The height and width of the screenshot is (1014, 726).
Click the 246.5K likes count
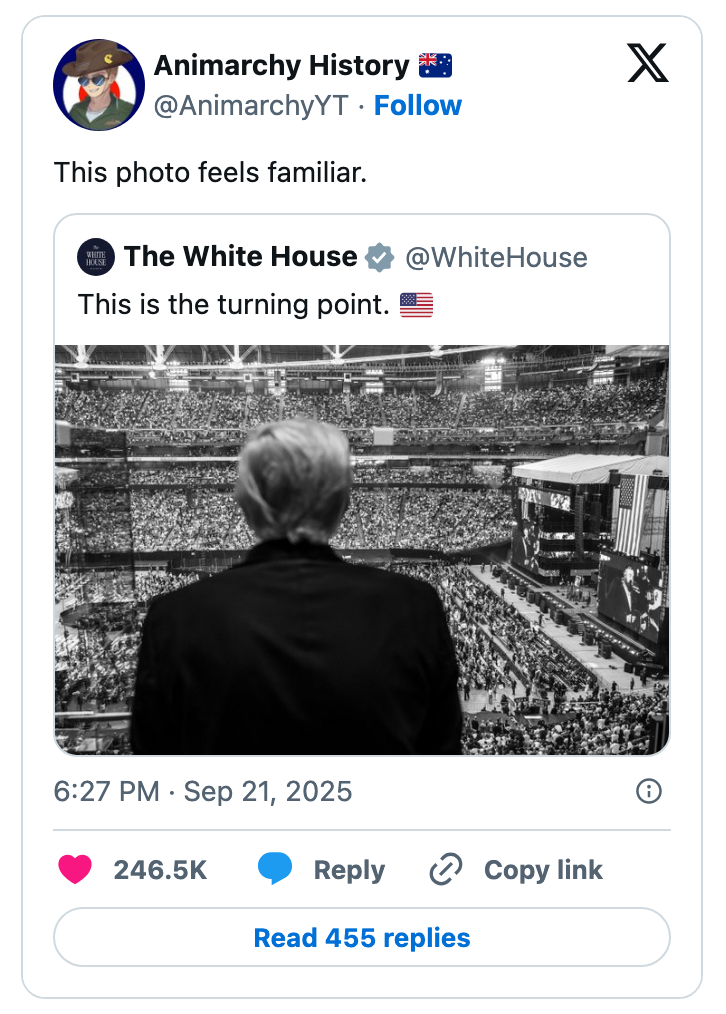pos(160,870)
